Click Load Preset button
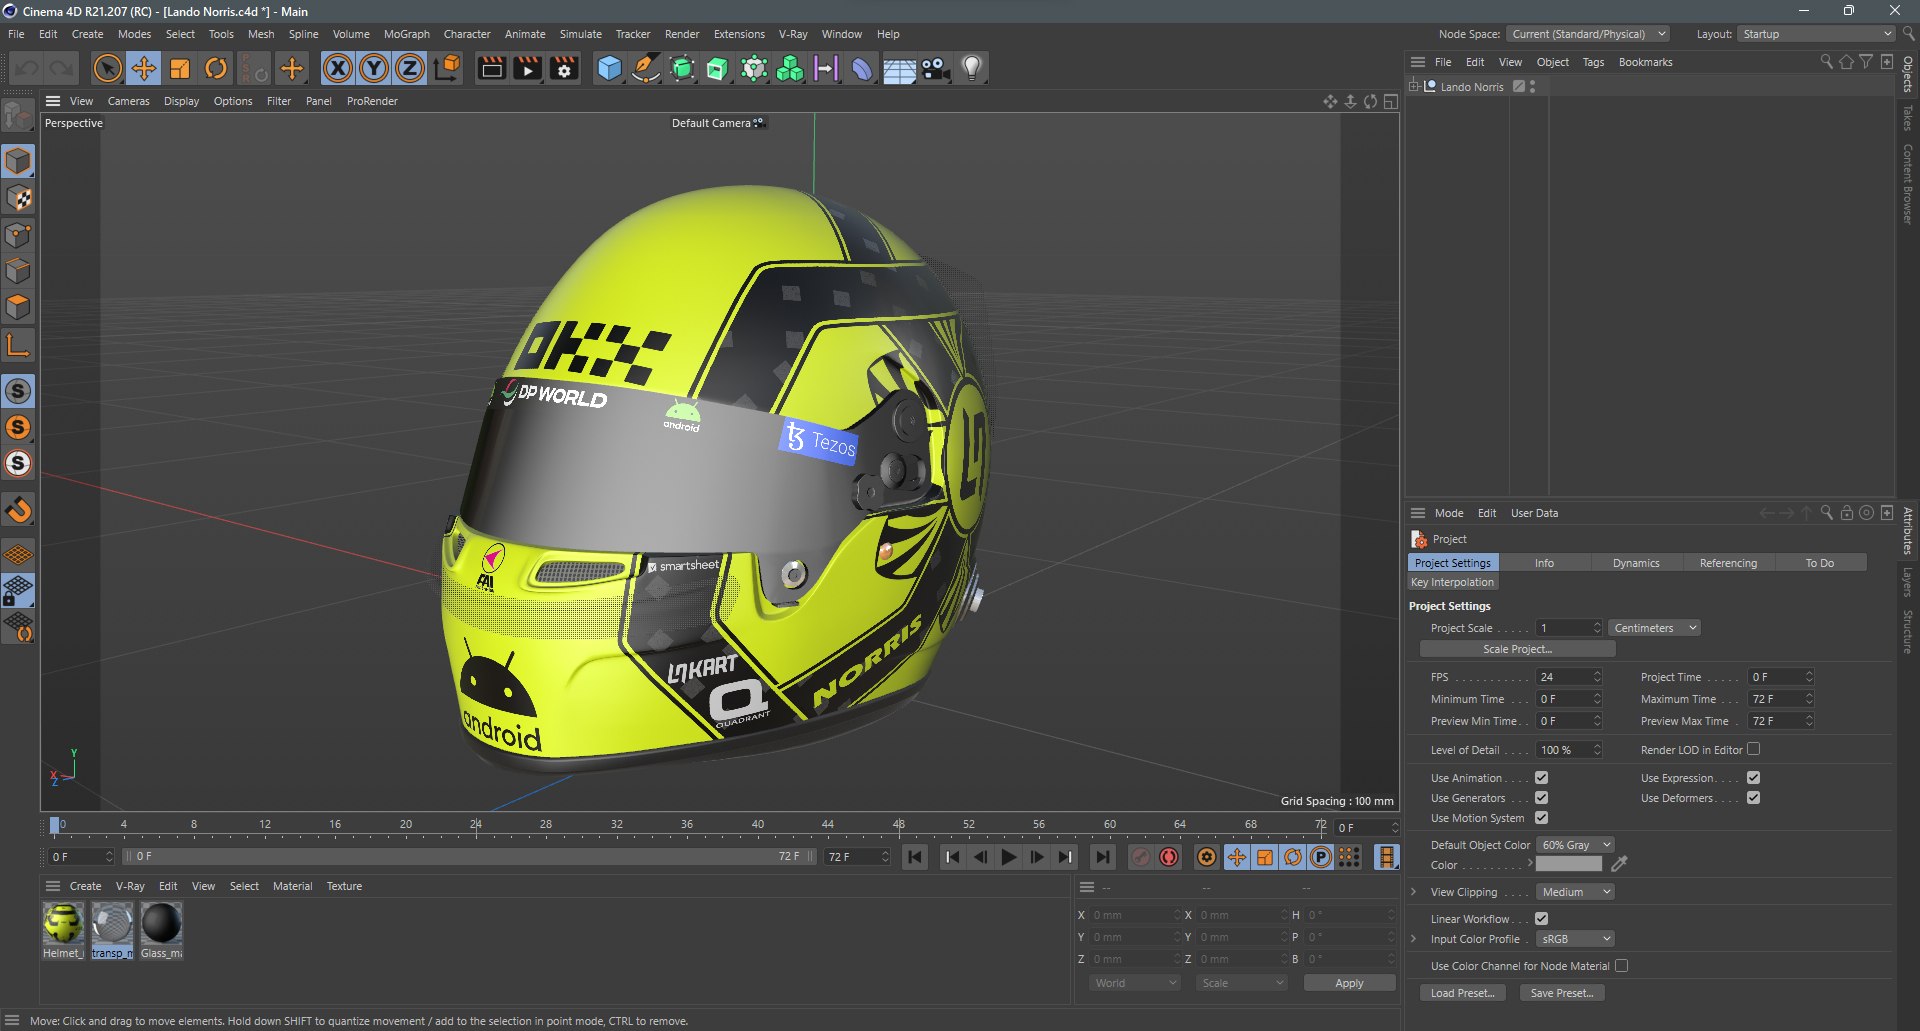The height and width of the screenshot is (1031, 1920). (x=1462, y=993)
